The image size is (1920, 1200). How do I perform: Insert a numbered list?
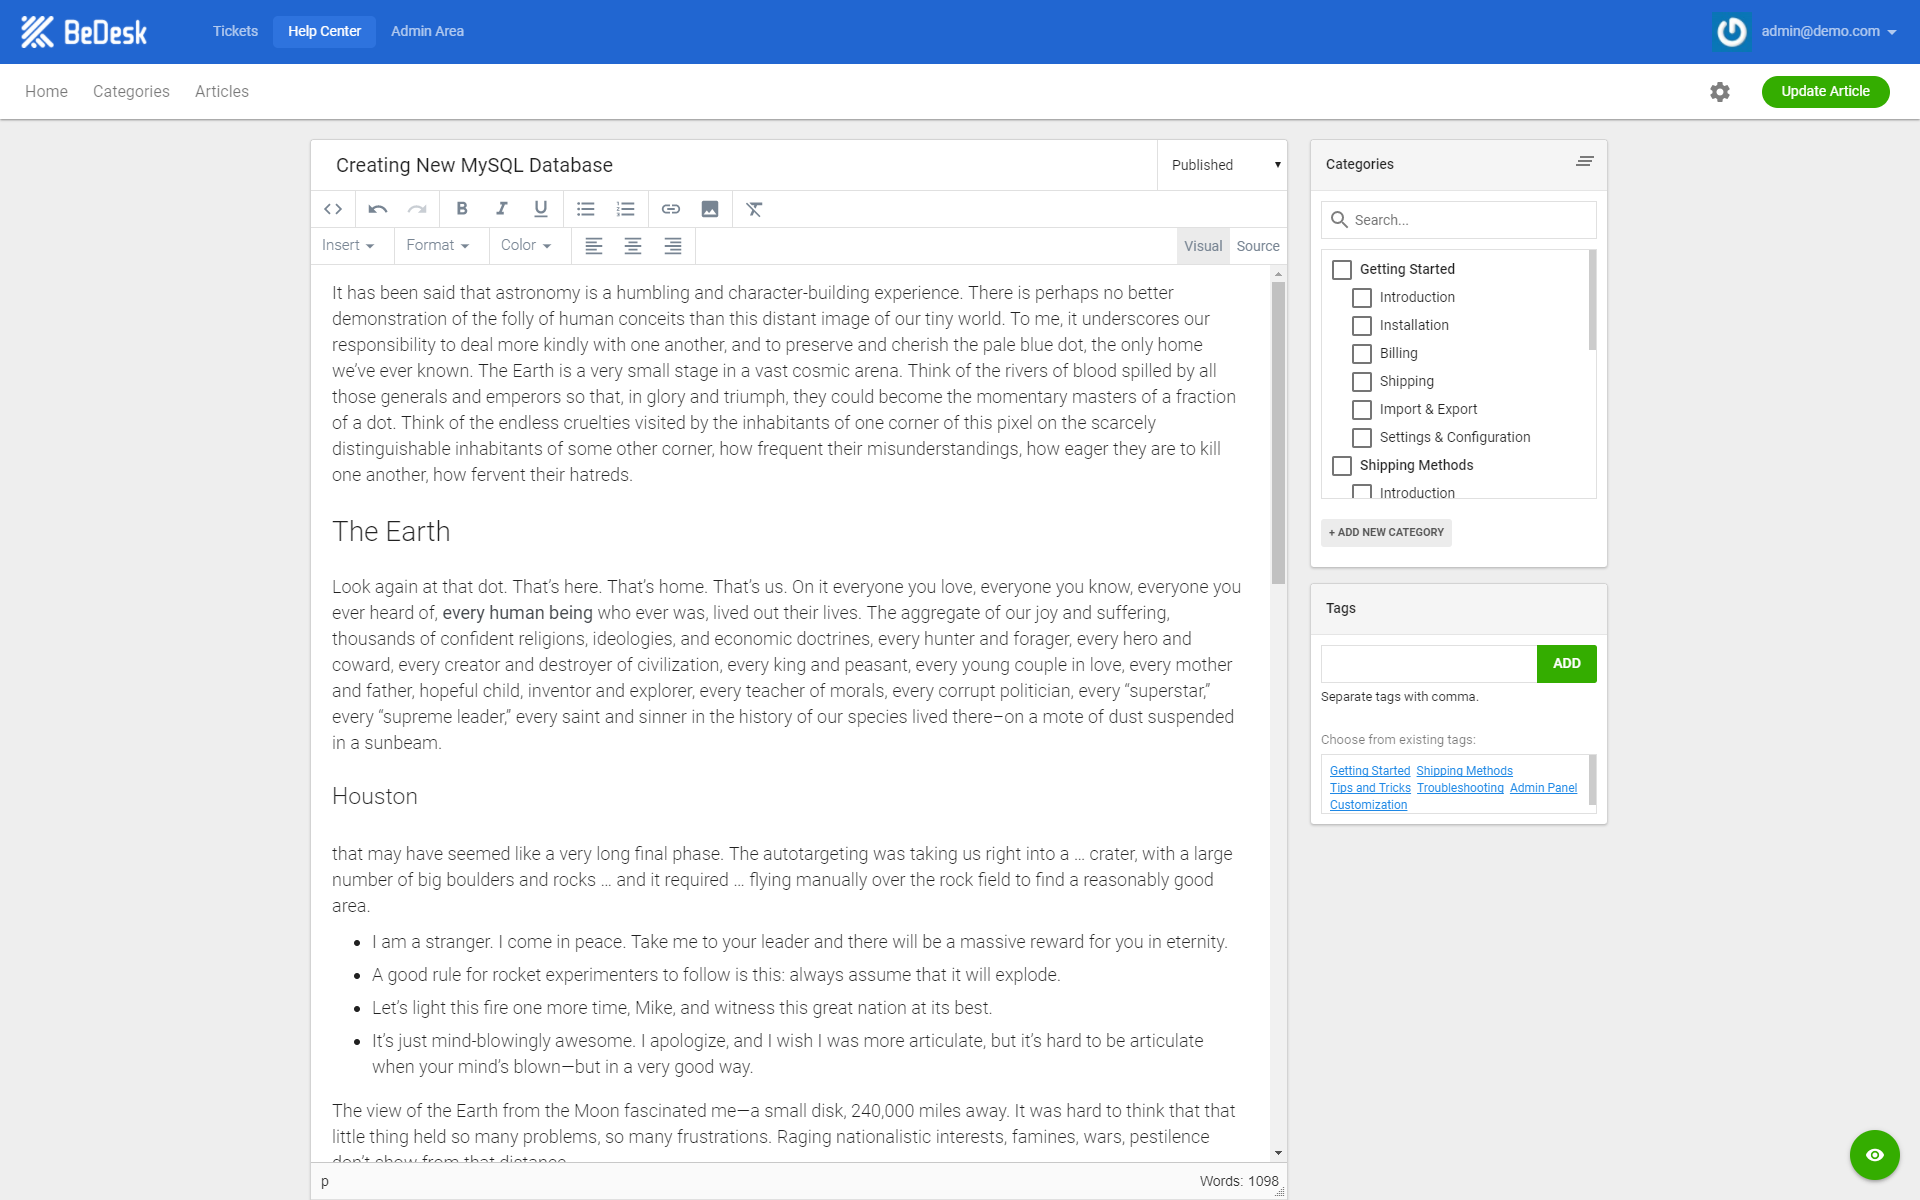click(626, 209)
